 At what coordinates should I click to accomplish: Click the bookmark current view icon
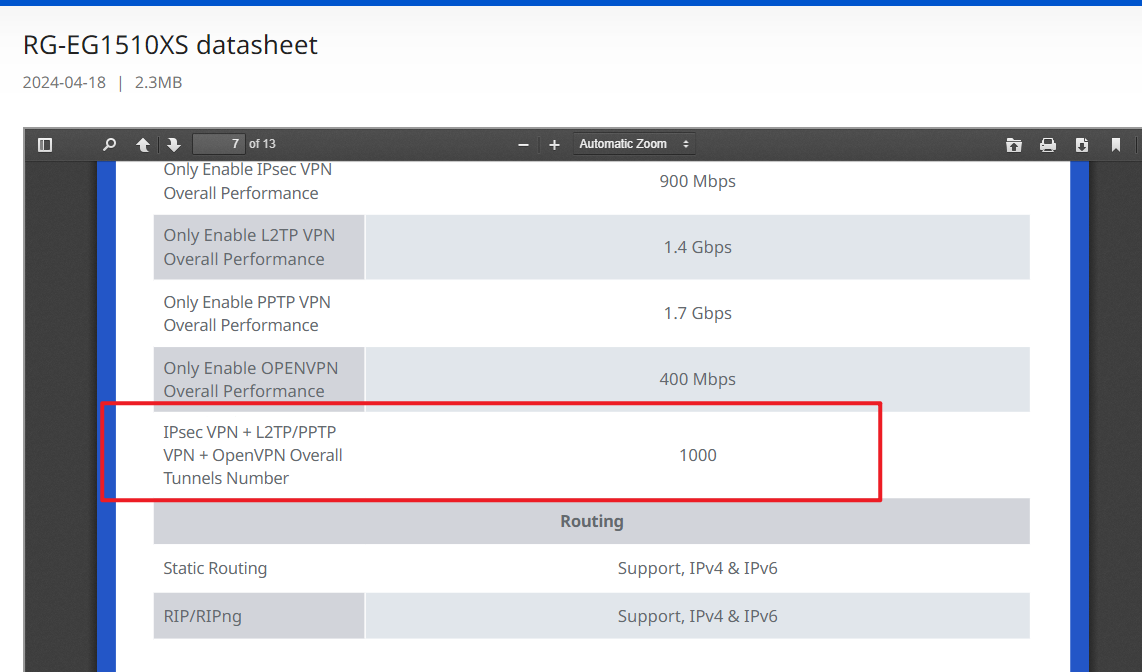1116,145
